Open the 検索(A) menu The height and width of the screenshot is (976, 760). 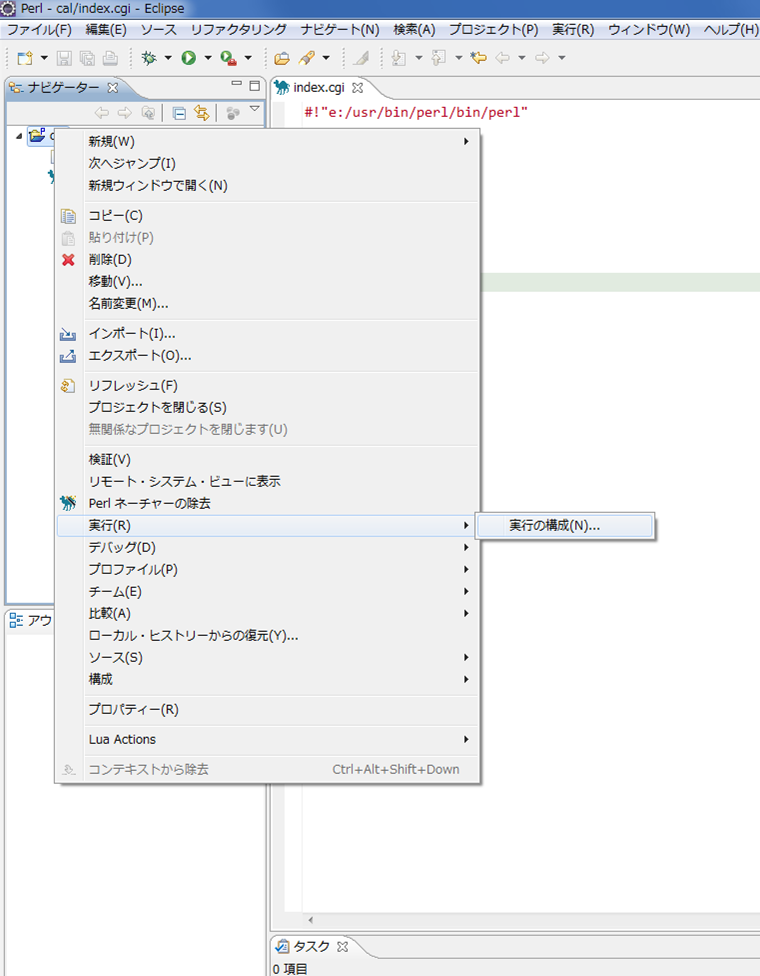click(414, 30)
